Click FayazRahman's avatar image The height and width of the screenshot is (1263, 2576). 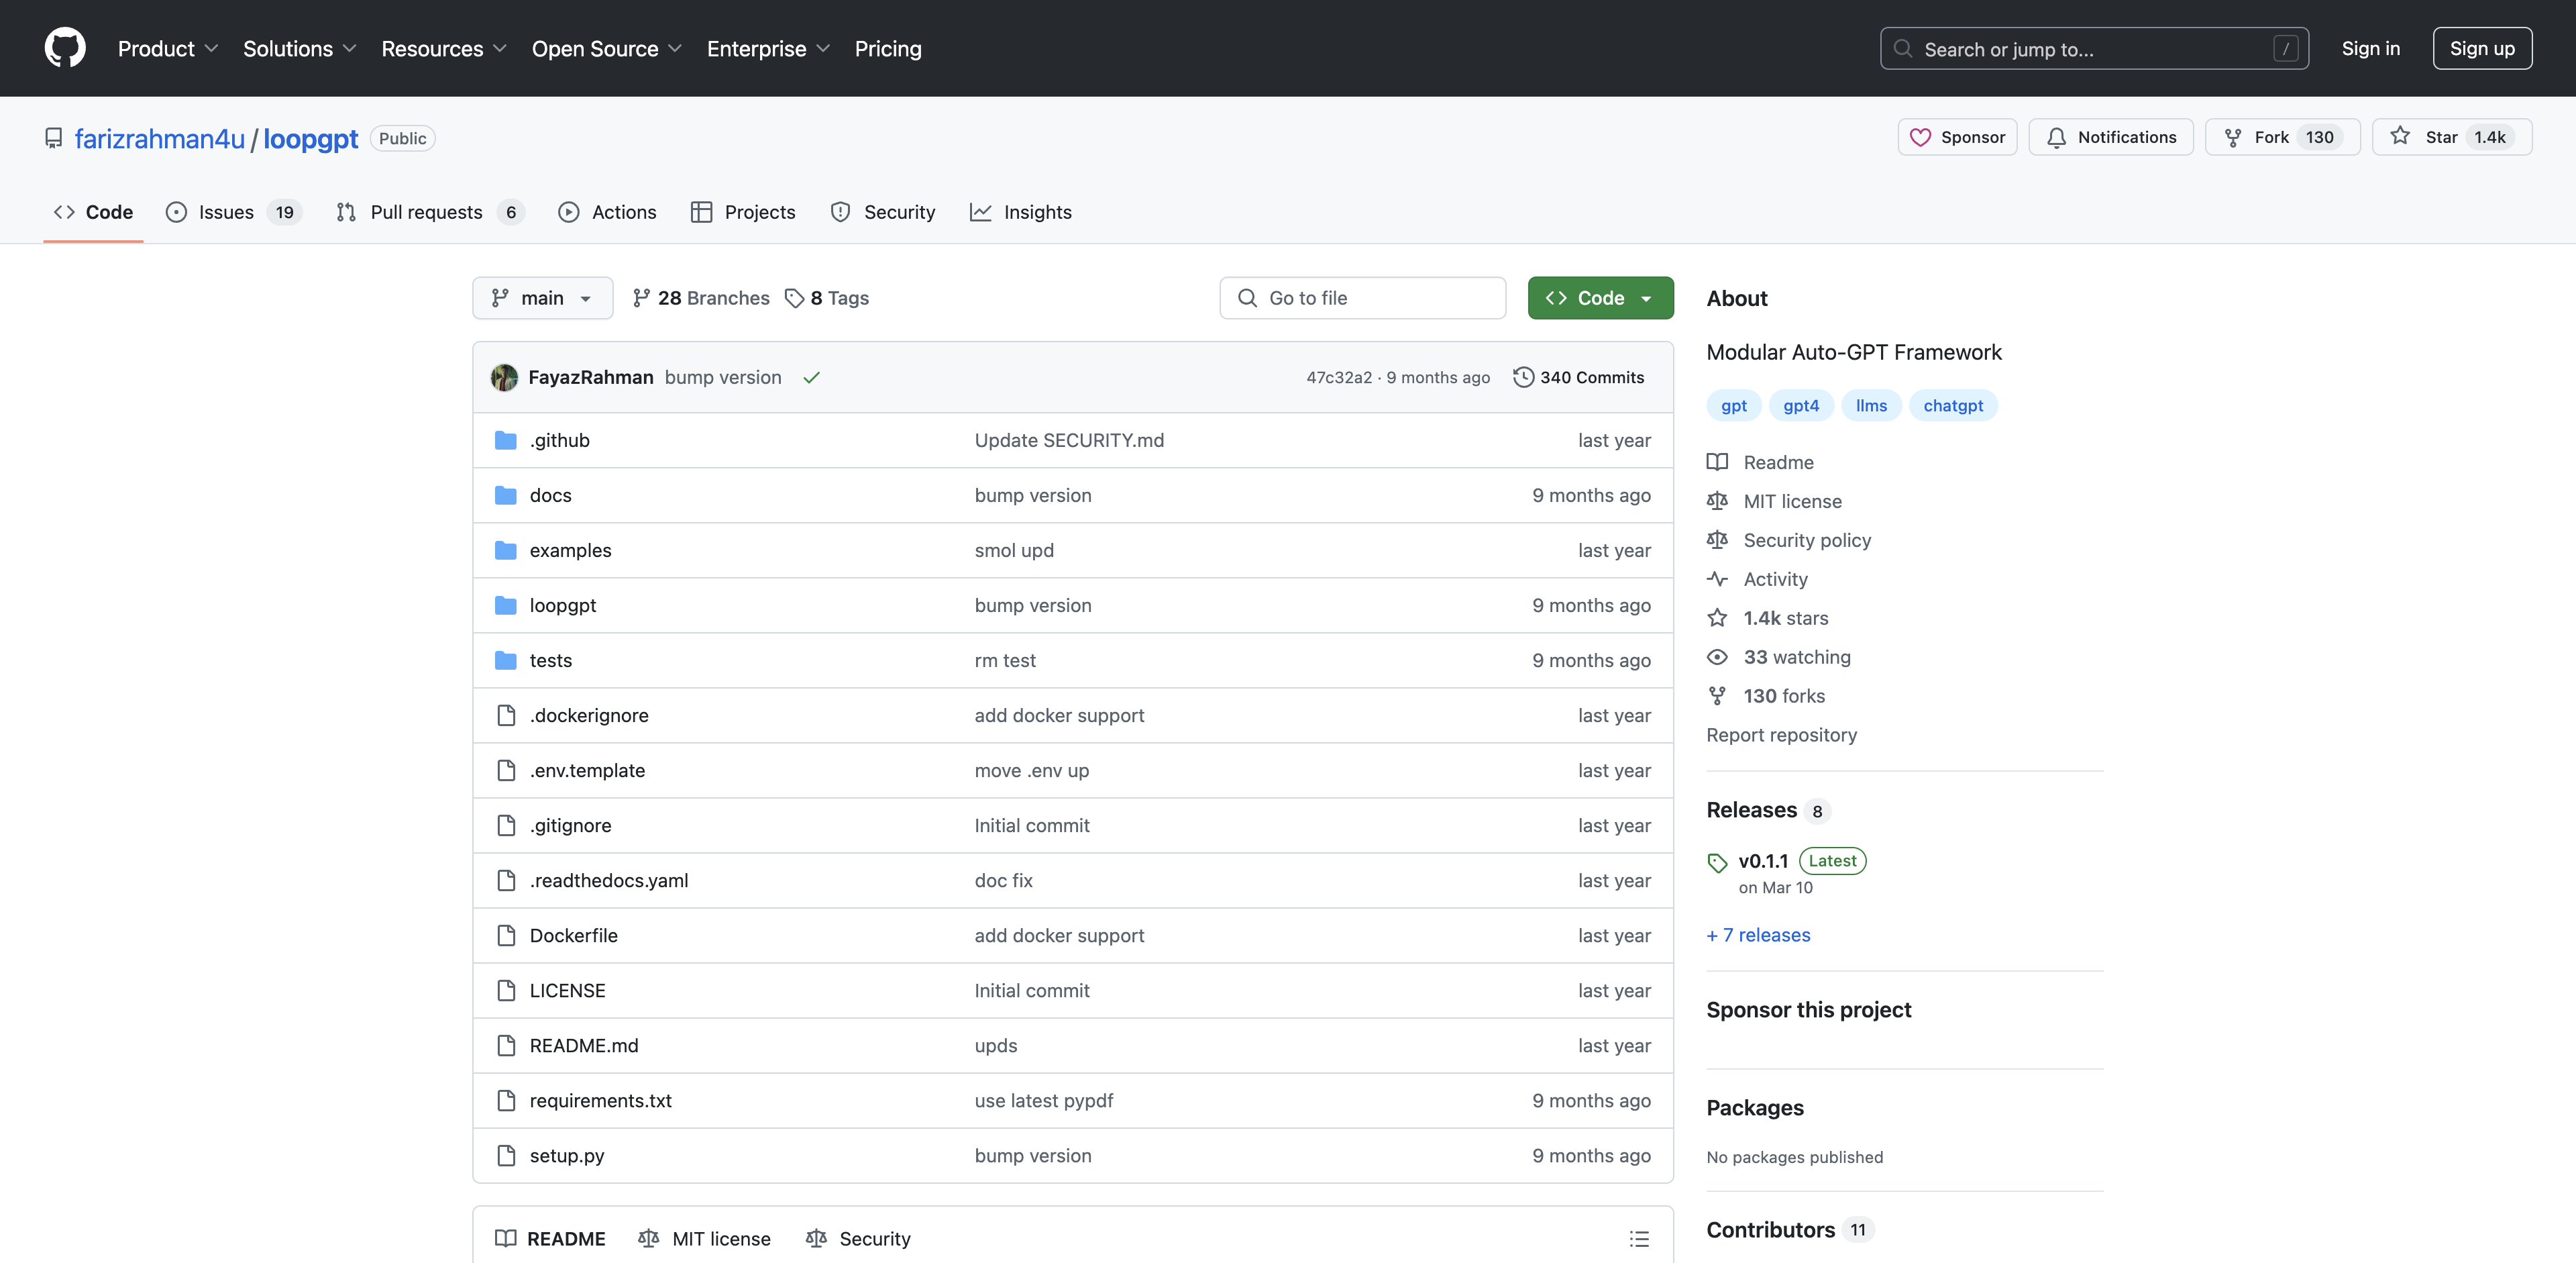coord(504,377)
